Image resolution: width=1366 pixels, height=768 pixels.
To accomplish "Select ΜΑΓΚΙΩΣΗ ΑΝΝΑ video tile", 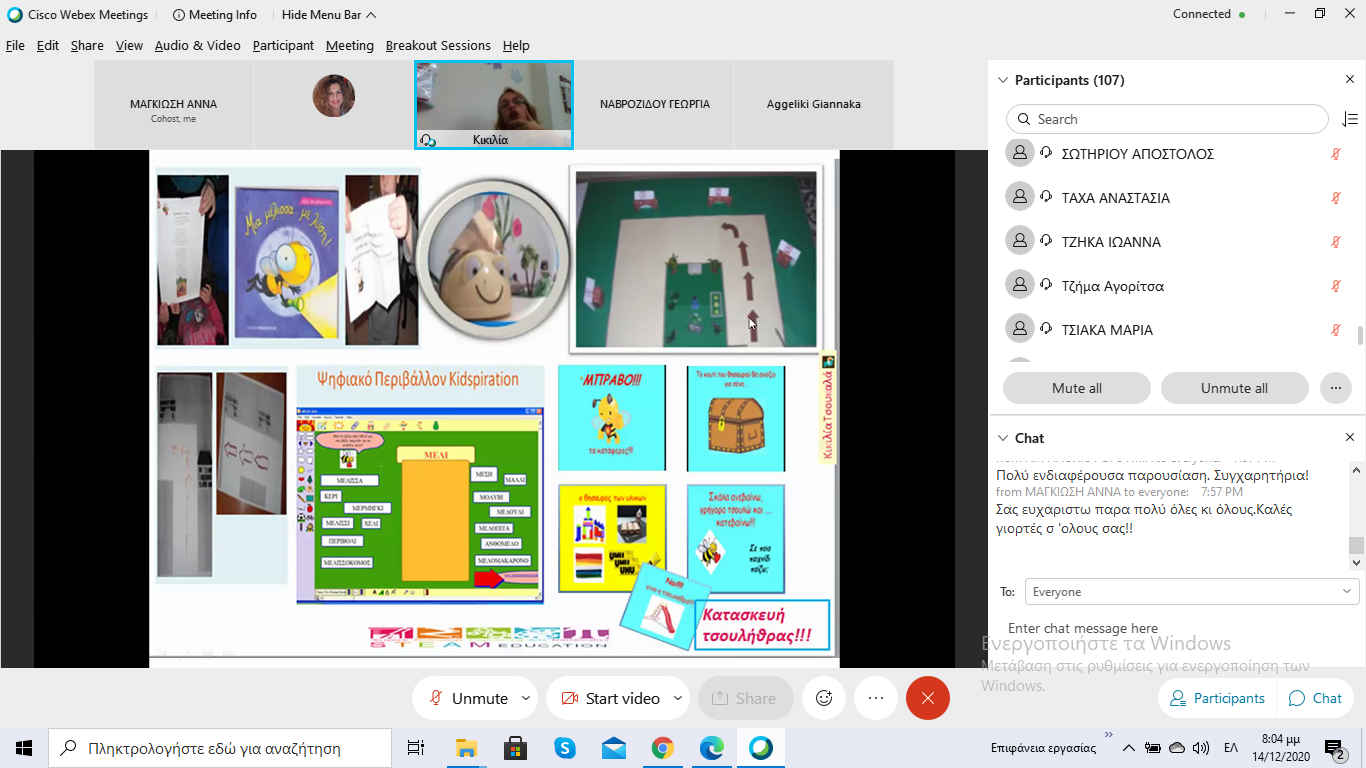I will point(173,105).
